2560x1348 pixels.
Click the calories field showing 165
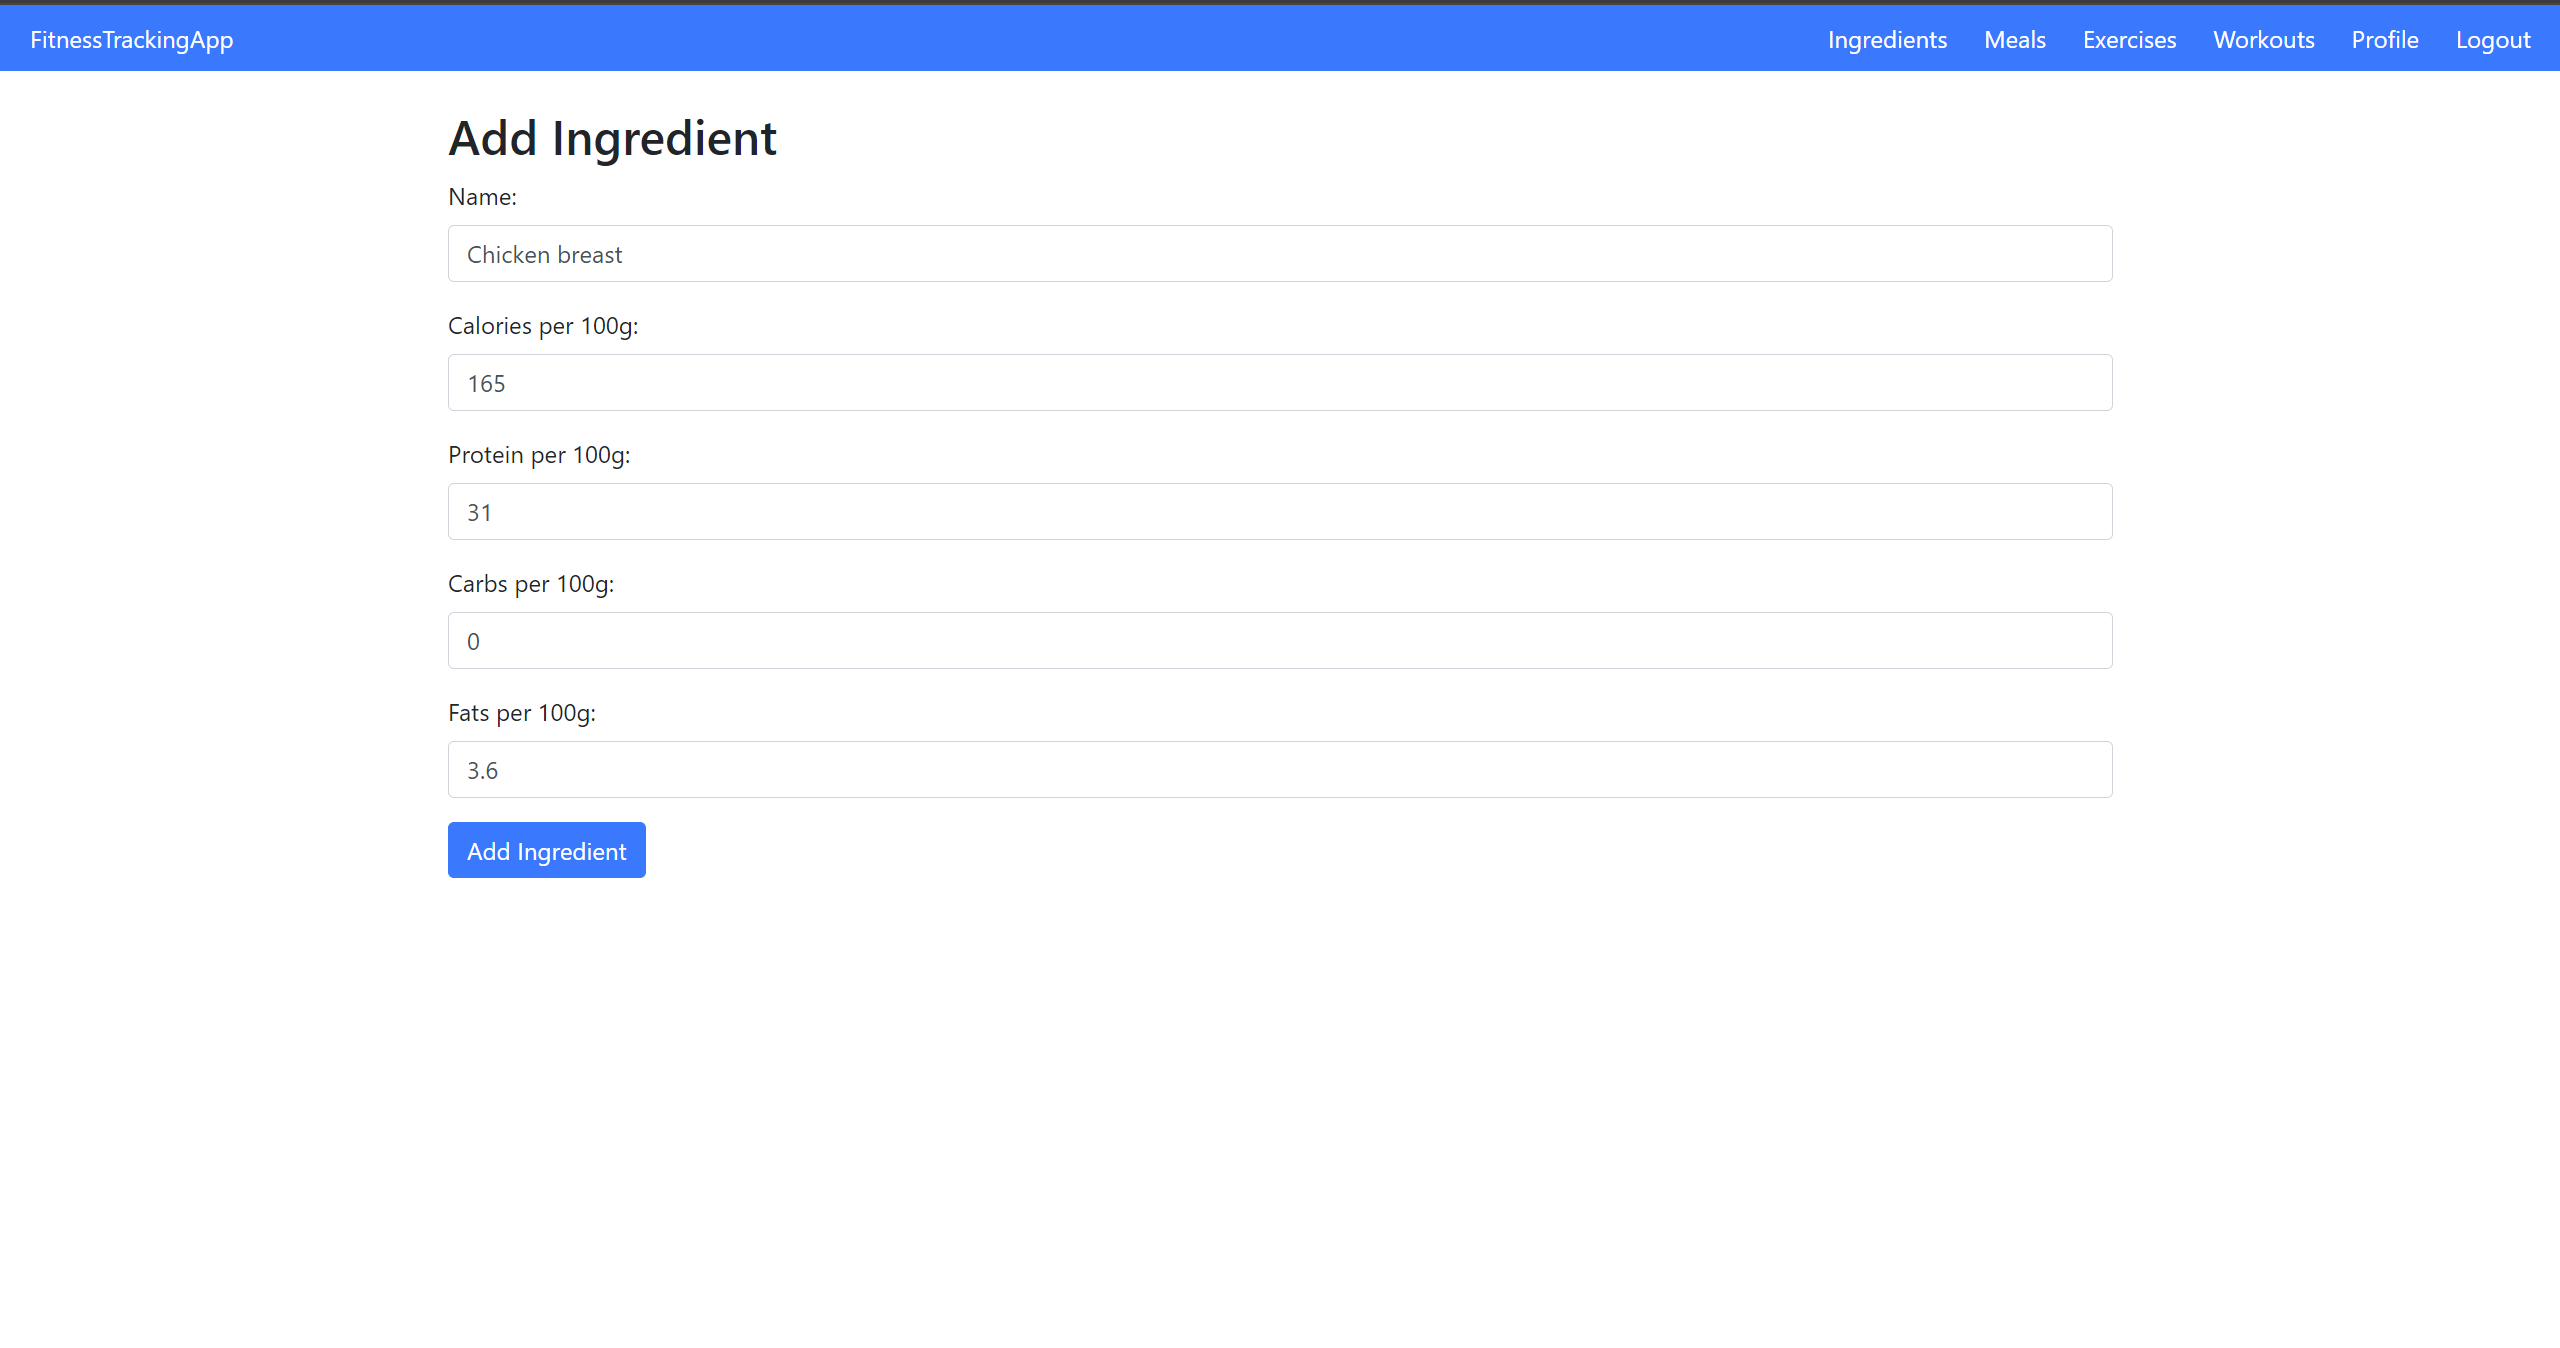tap(1280, 383)
